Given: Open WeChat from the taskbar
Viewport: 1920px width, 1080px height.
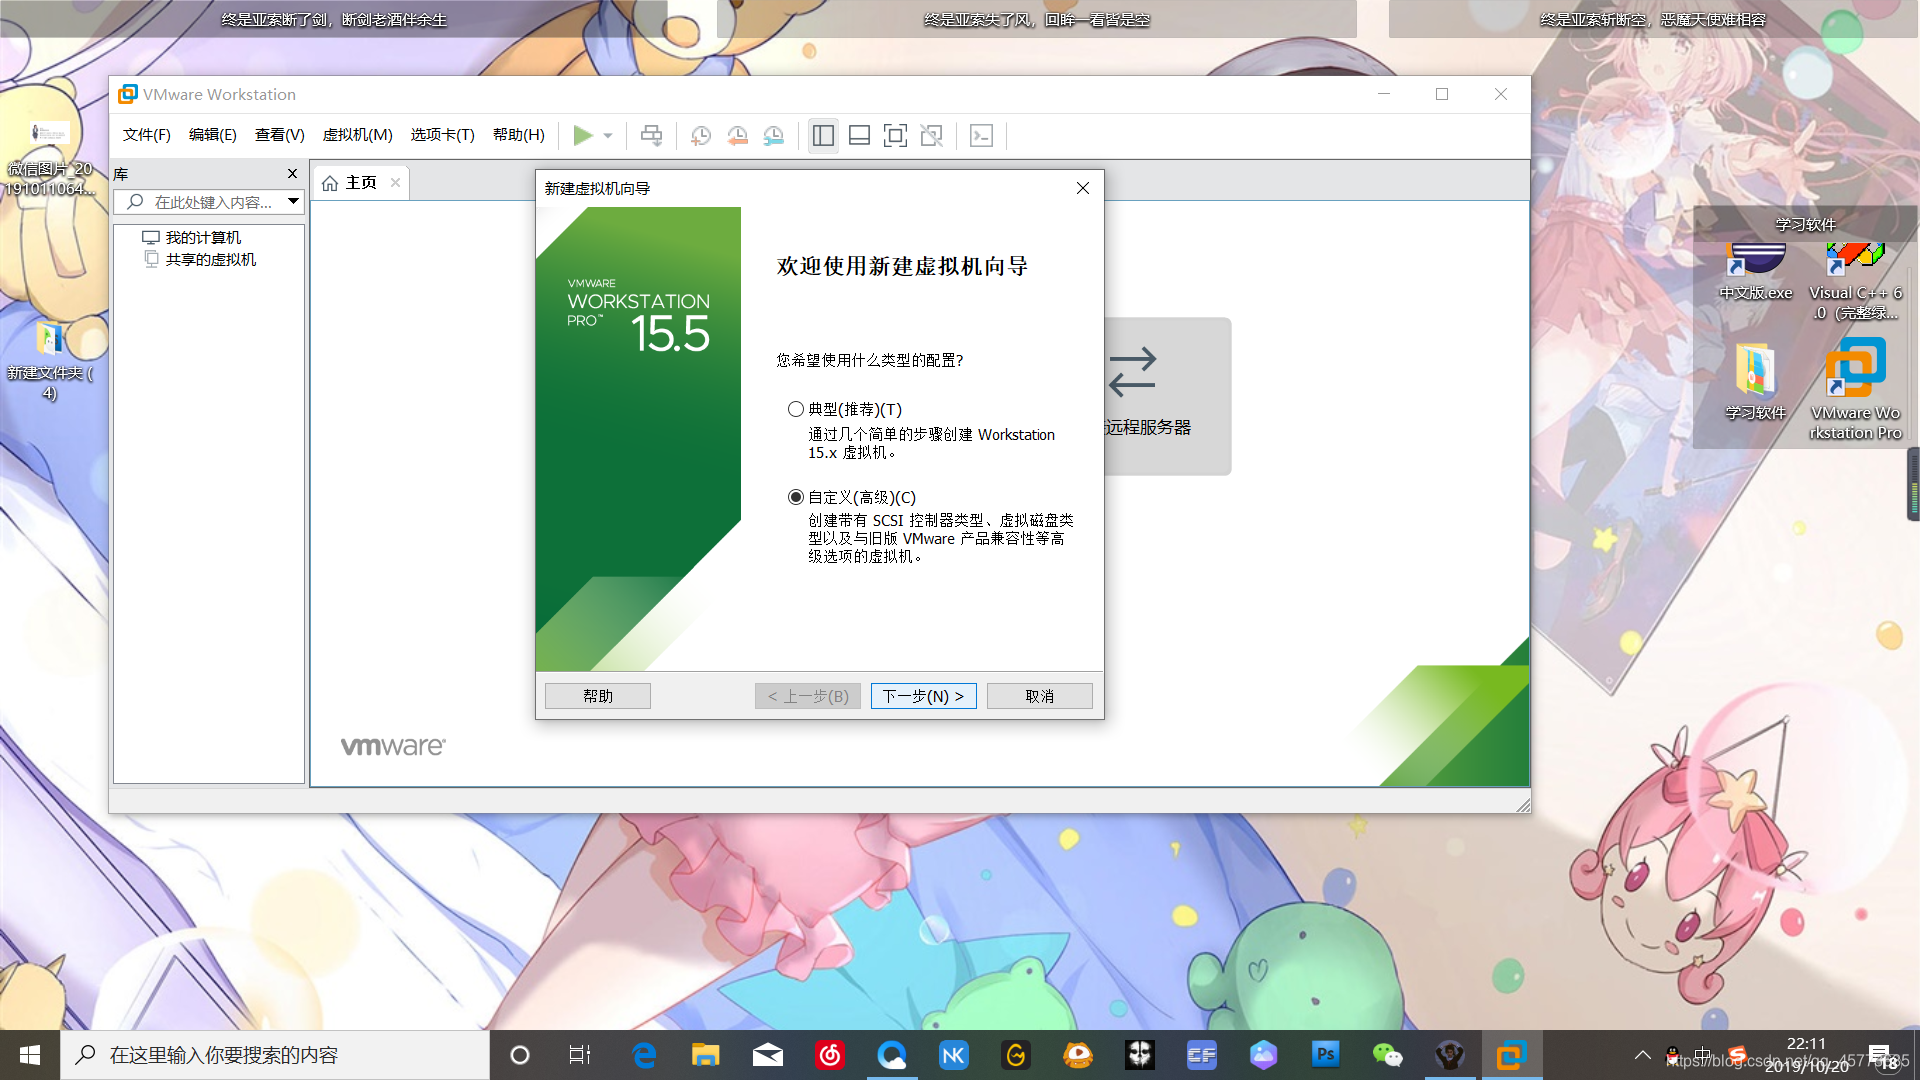Looking at the screenshot, I should click(1387, 1055).
